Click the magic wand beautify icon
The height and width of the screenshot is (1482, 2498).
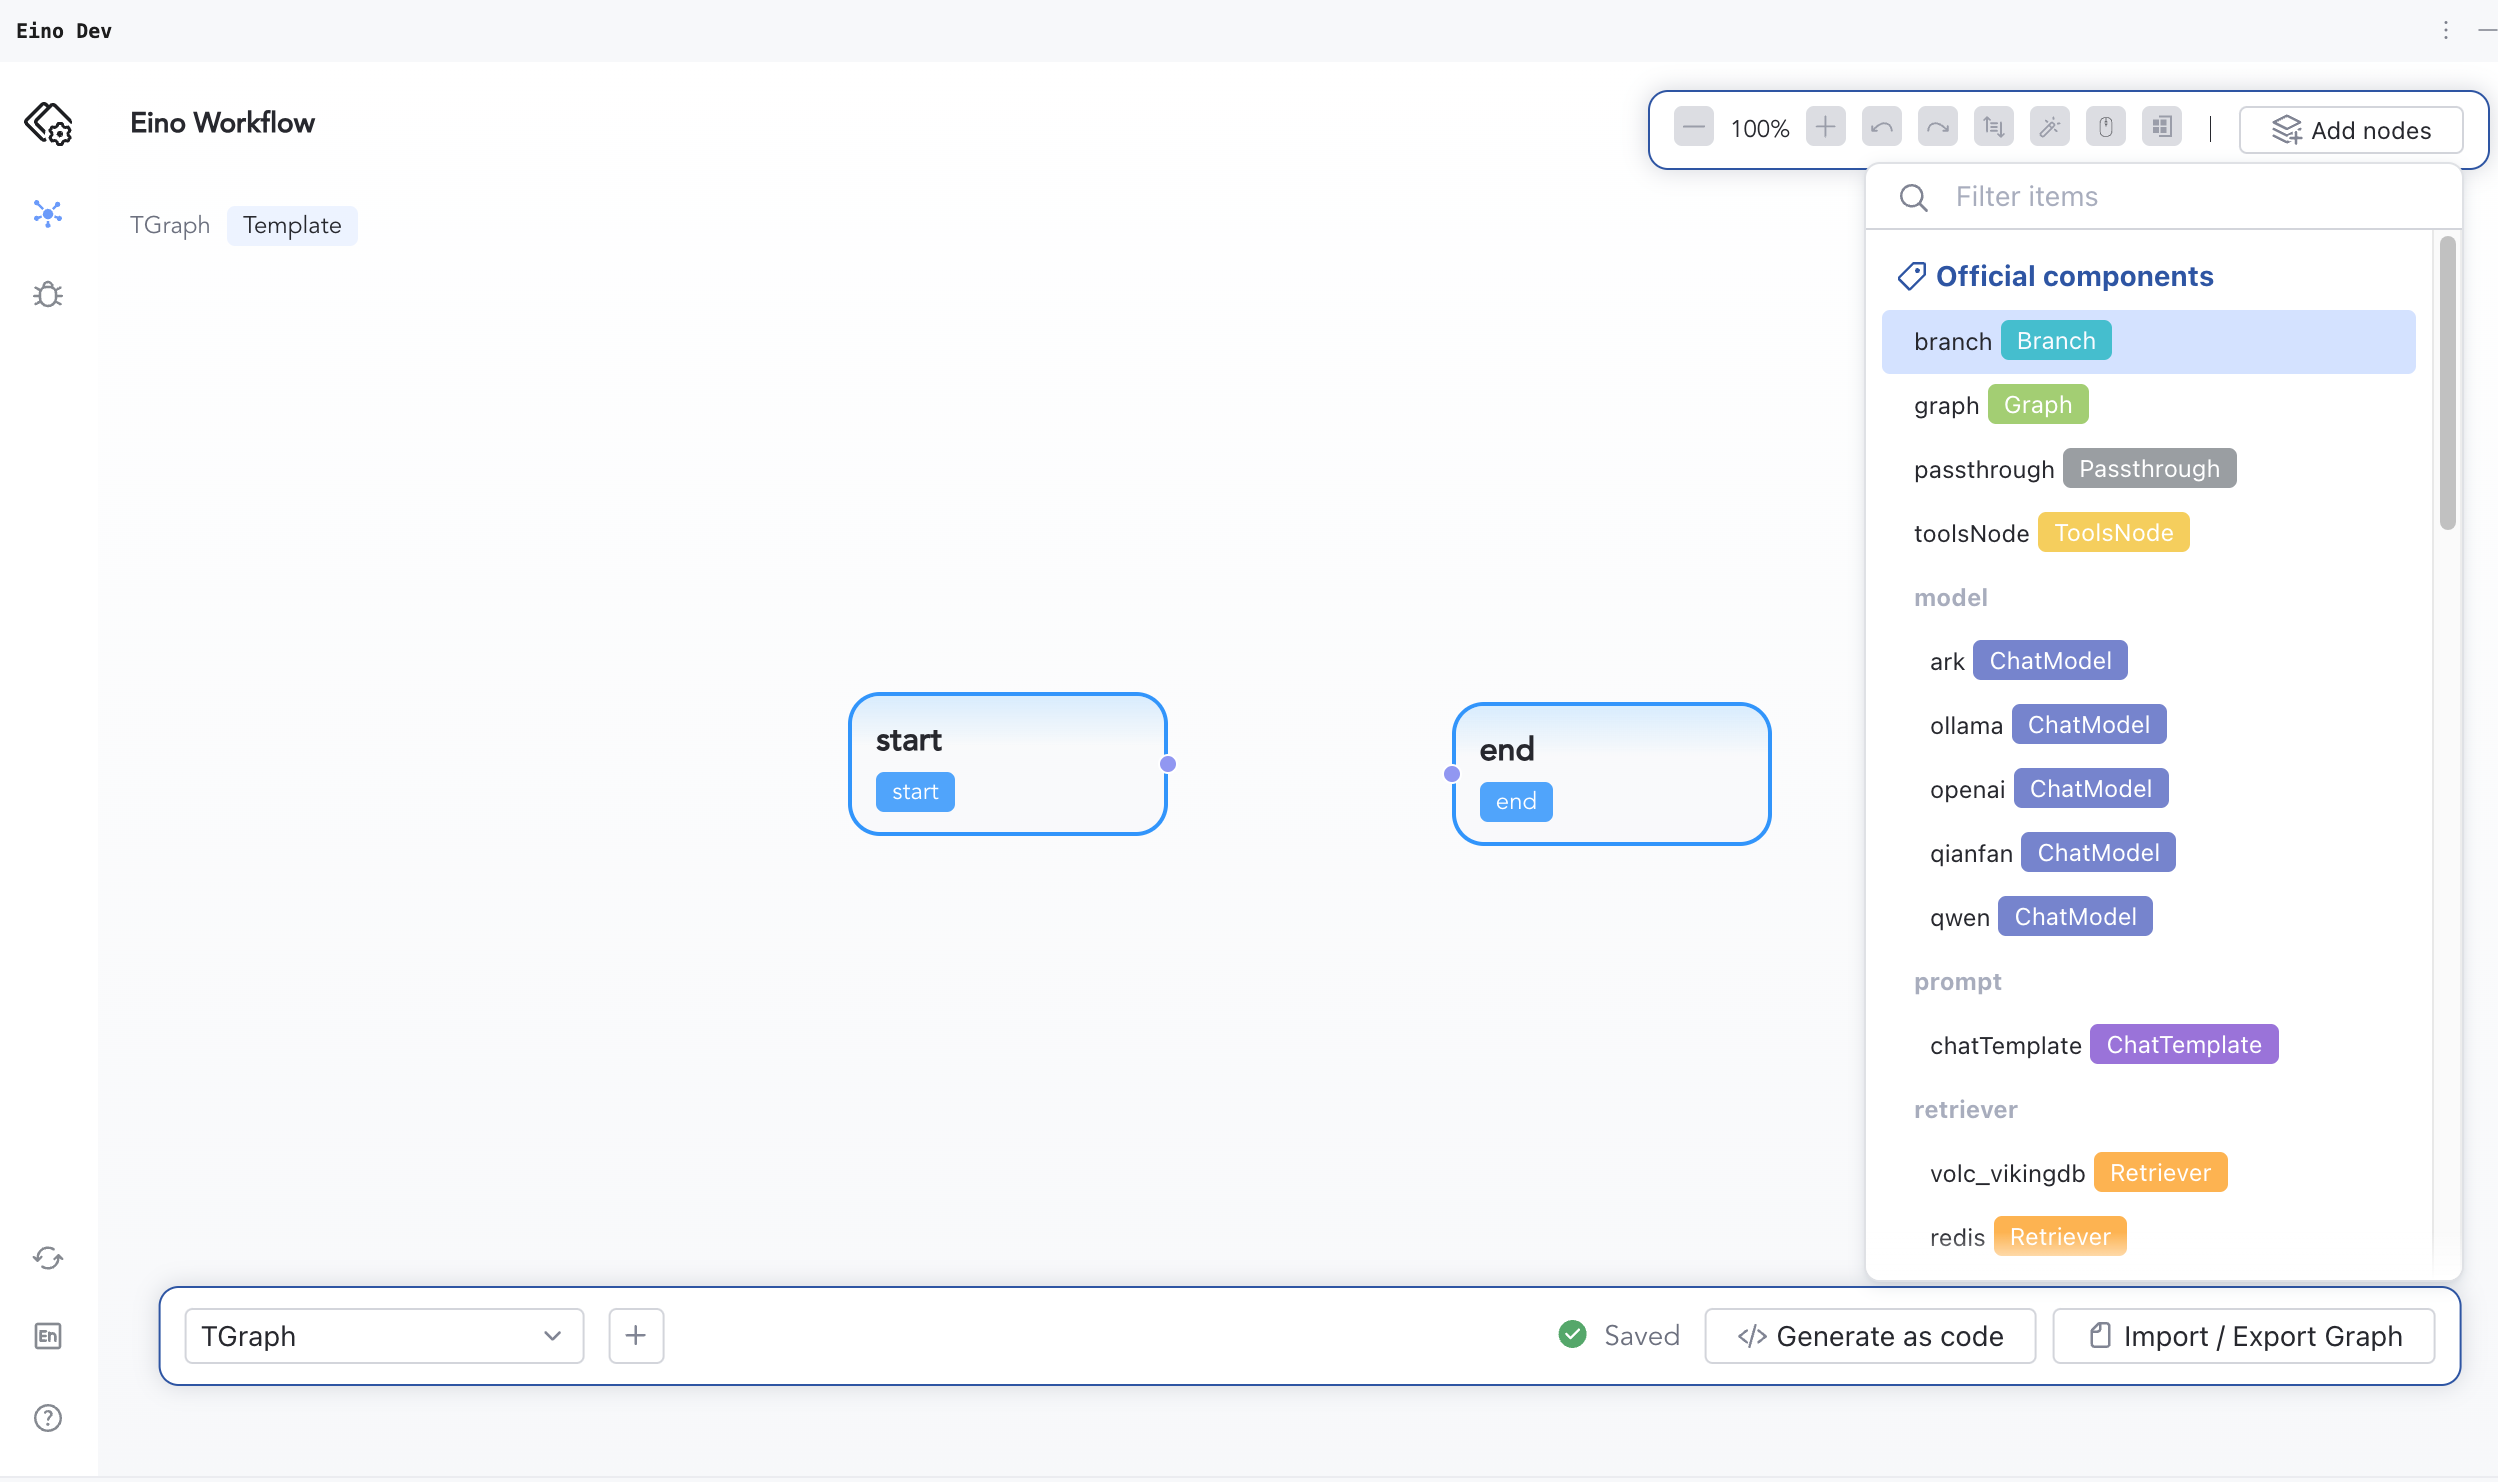pos(2049,127)
